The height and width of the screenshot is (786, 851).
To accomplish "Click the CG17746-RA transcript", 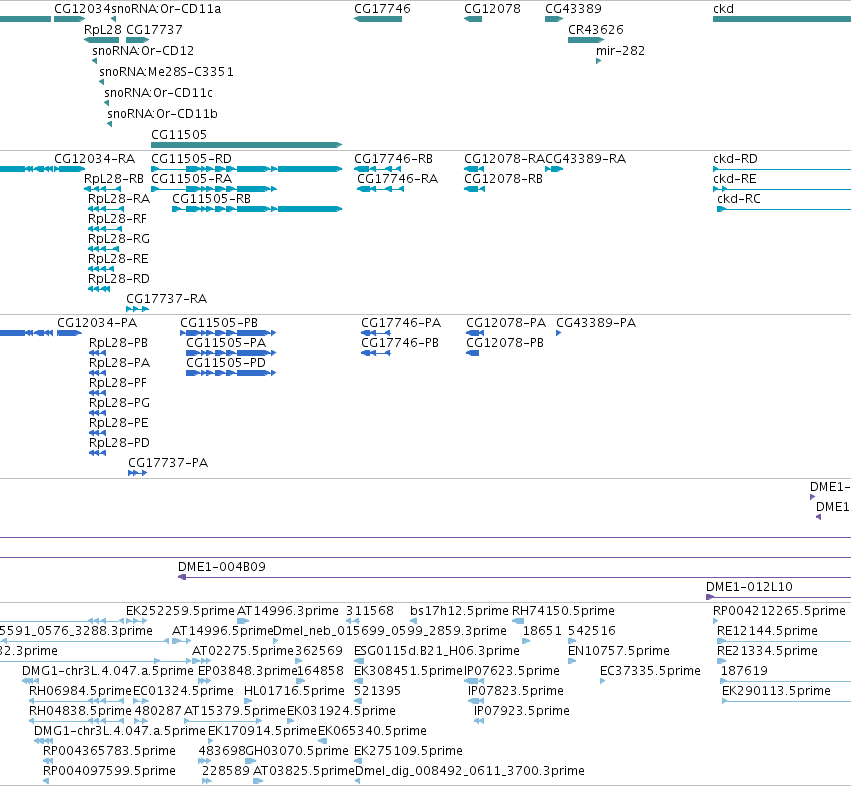I will tap(380, 189).
